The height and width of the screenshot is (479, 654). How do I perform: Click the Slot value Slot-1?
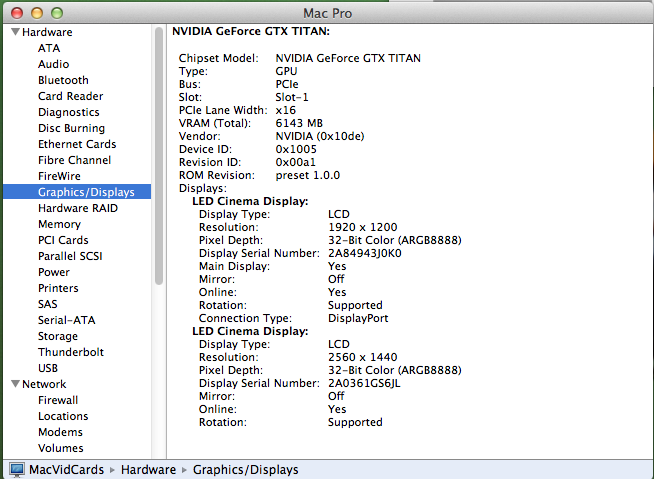point(292,97)
